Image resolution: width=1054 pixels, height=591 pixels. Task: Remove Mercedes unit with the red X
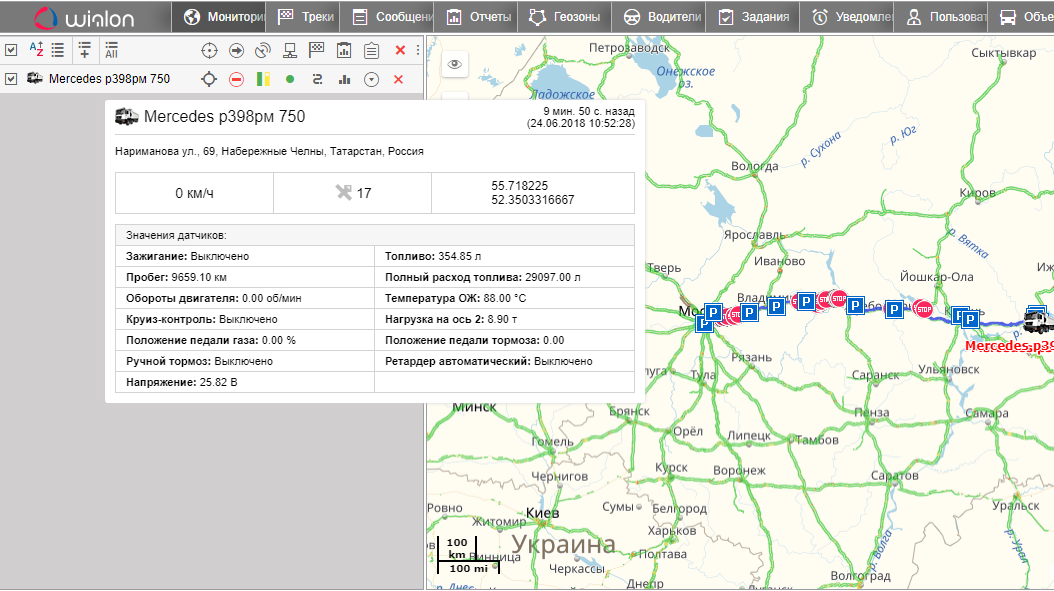click(398, 79)
